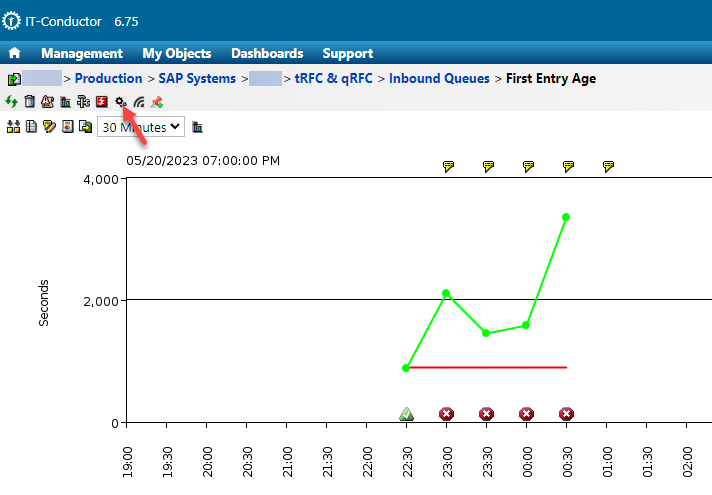Open the tRFC & qRFC breadcrumb link
The height and width of the screenshot is (495, 712).
[x=335, y=78]
